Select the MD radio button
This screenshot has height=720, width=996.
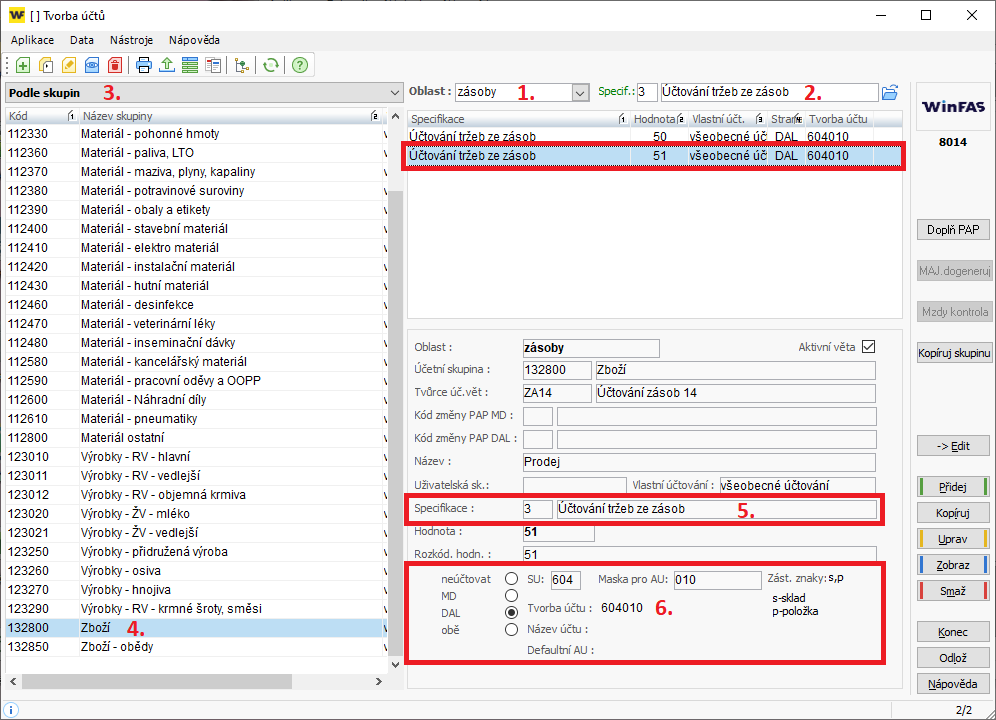512,596
